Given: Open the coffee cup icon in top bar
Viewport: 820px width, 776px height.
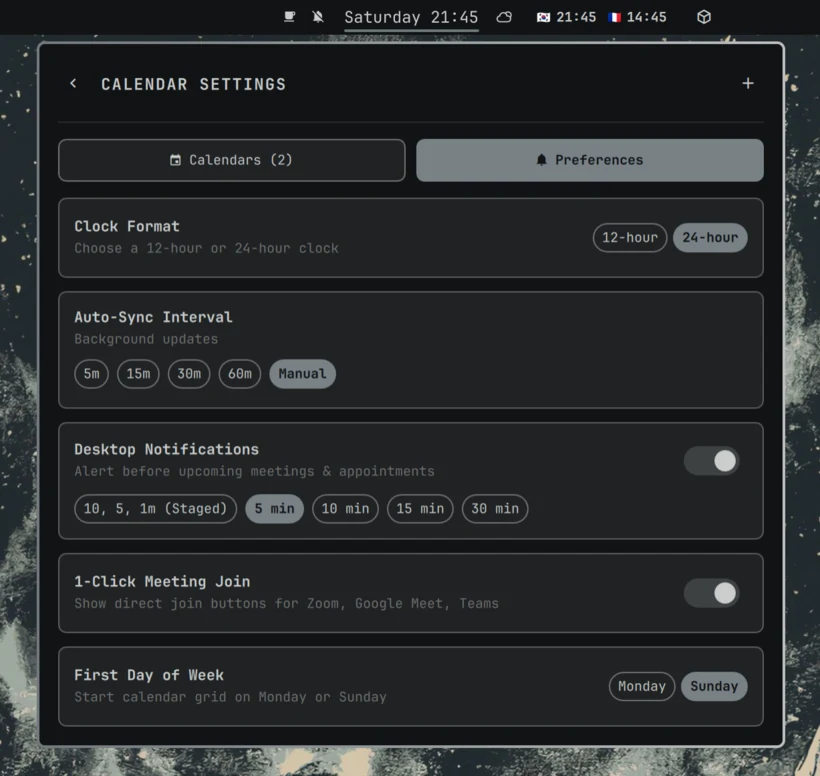Looking at the screenshot, I should (x=289, y=17).
